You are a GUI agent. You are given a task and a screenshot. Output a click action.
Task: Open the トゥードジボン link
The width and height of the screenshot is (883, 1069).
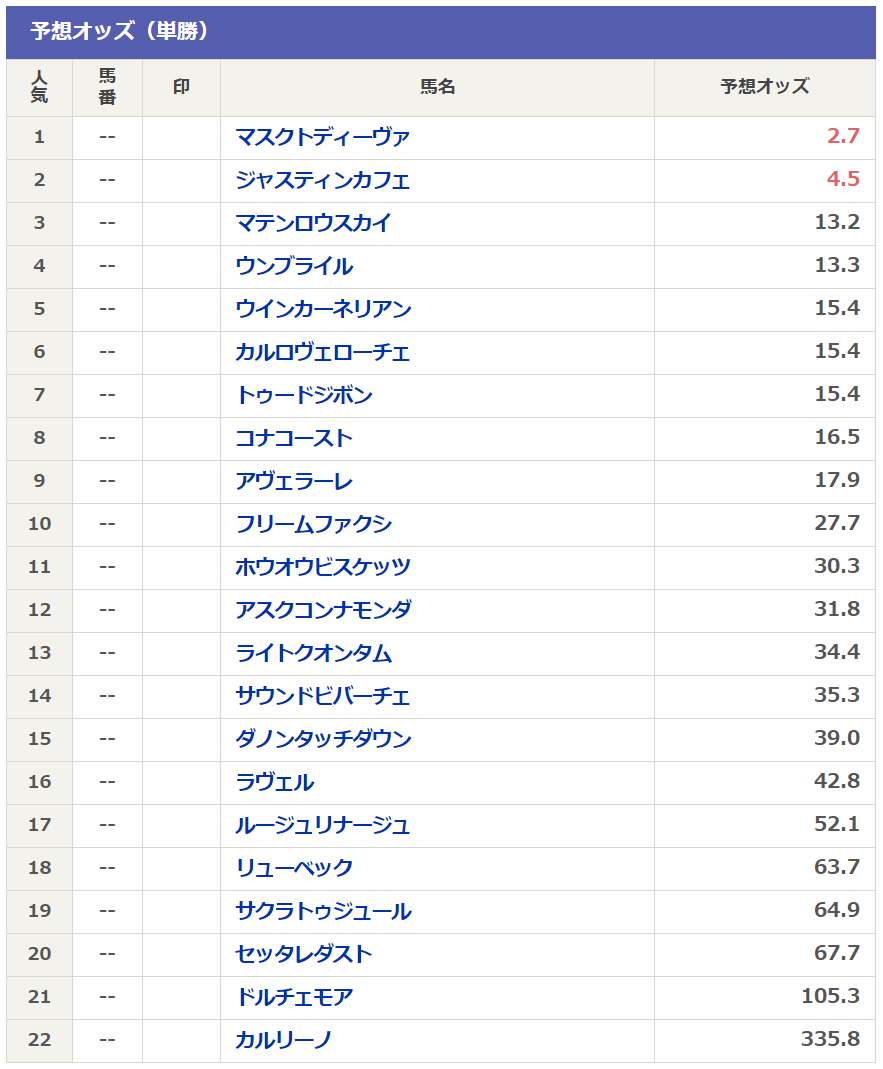304,395
